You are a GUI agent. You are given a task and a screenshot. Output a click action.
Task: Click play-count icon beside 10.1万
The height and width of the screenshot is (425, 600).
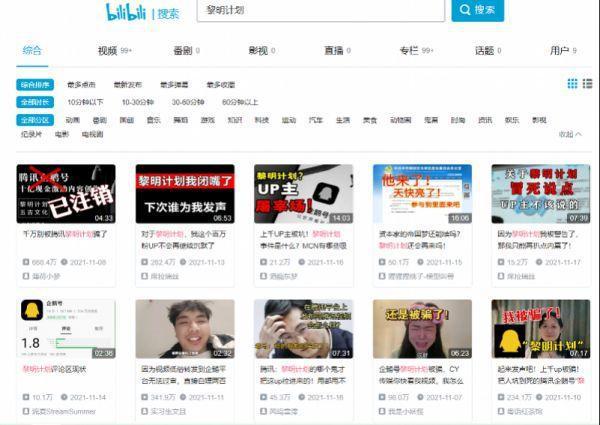tap(26, 397)
